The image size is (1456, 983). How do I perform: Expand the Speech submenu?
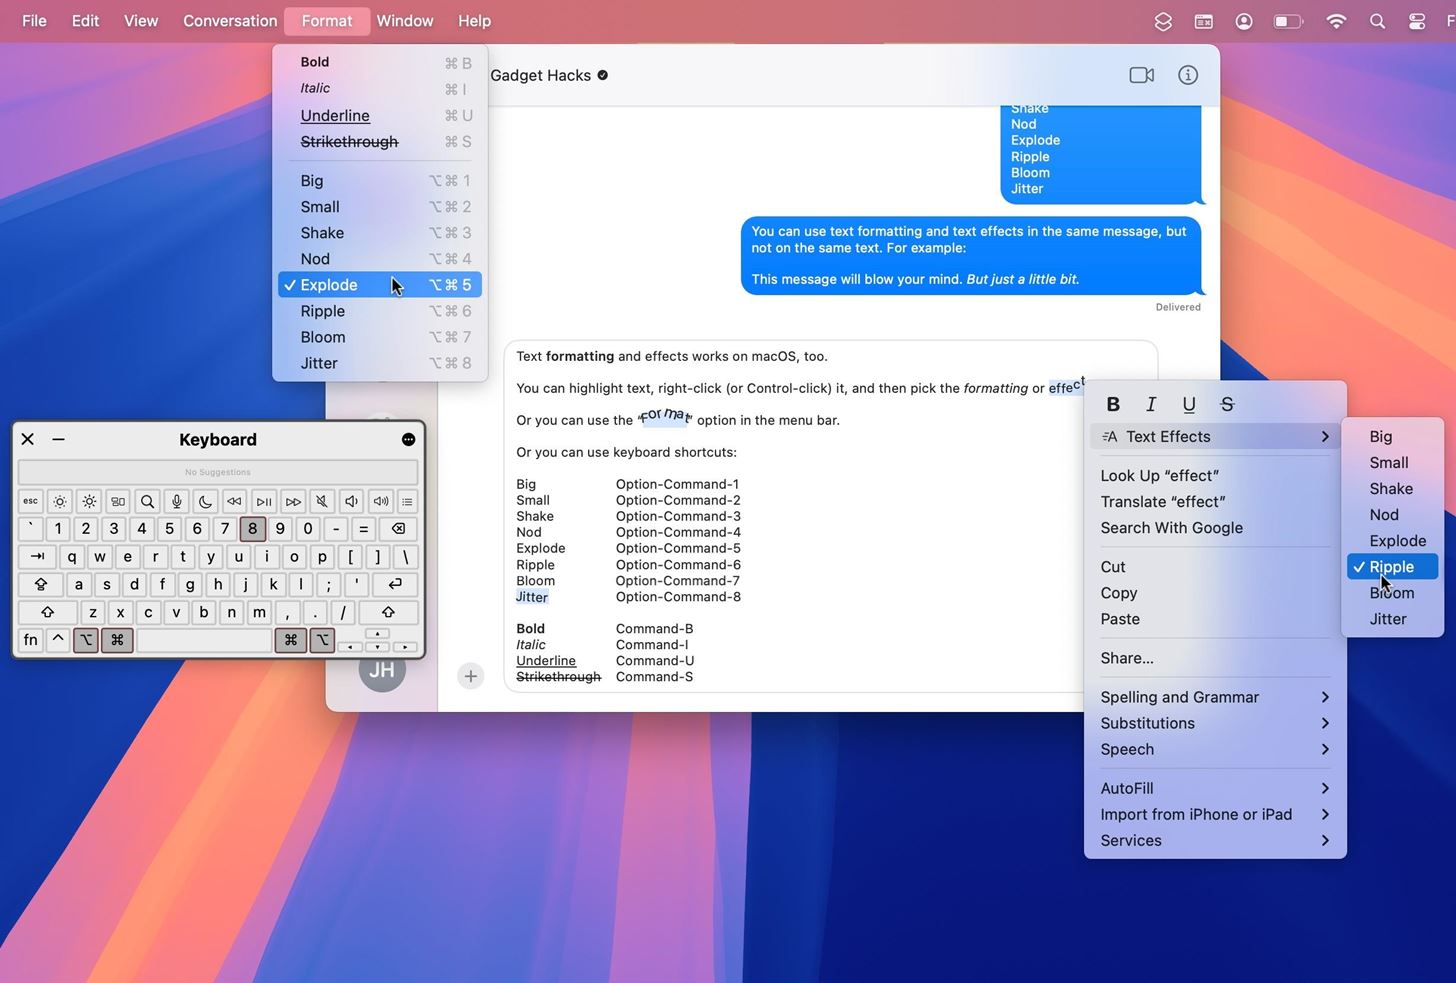(x=1215, y=749)
